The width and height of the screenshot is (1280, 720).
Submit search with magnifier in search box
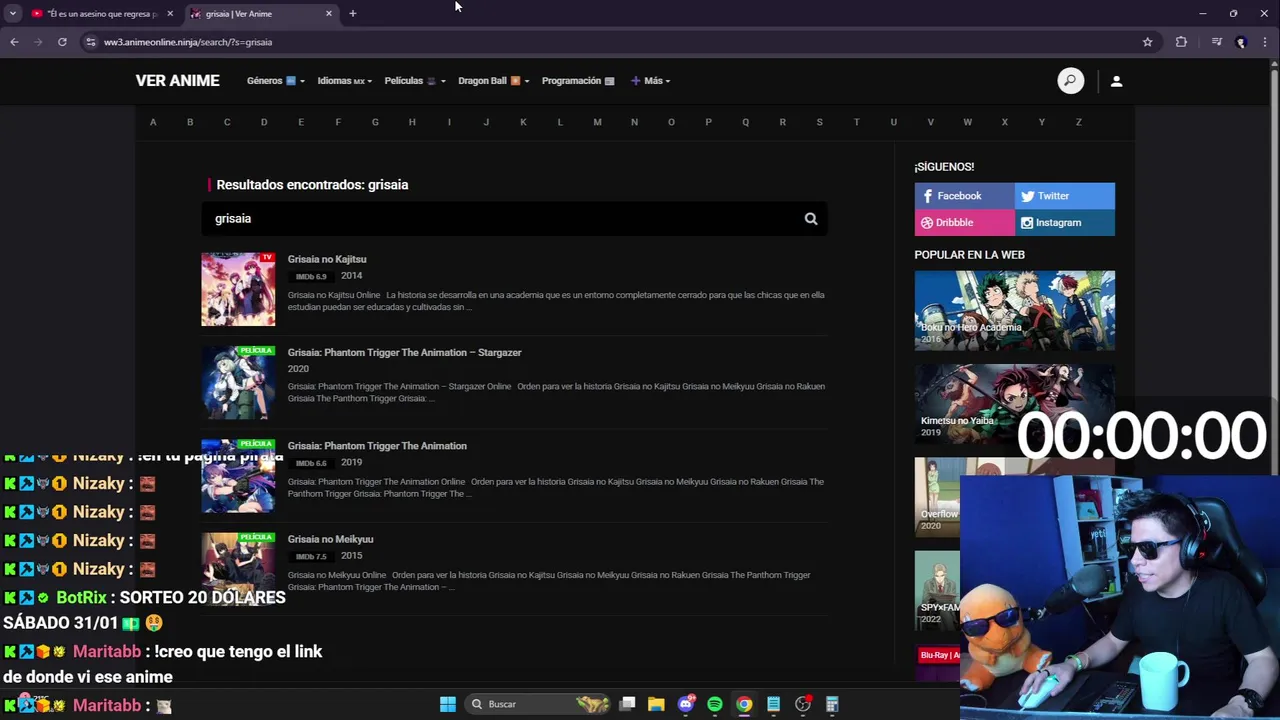point(811,219)
